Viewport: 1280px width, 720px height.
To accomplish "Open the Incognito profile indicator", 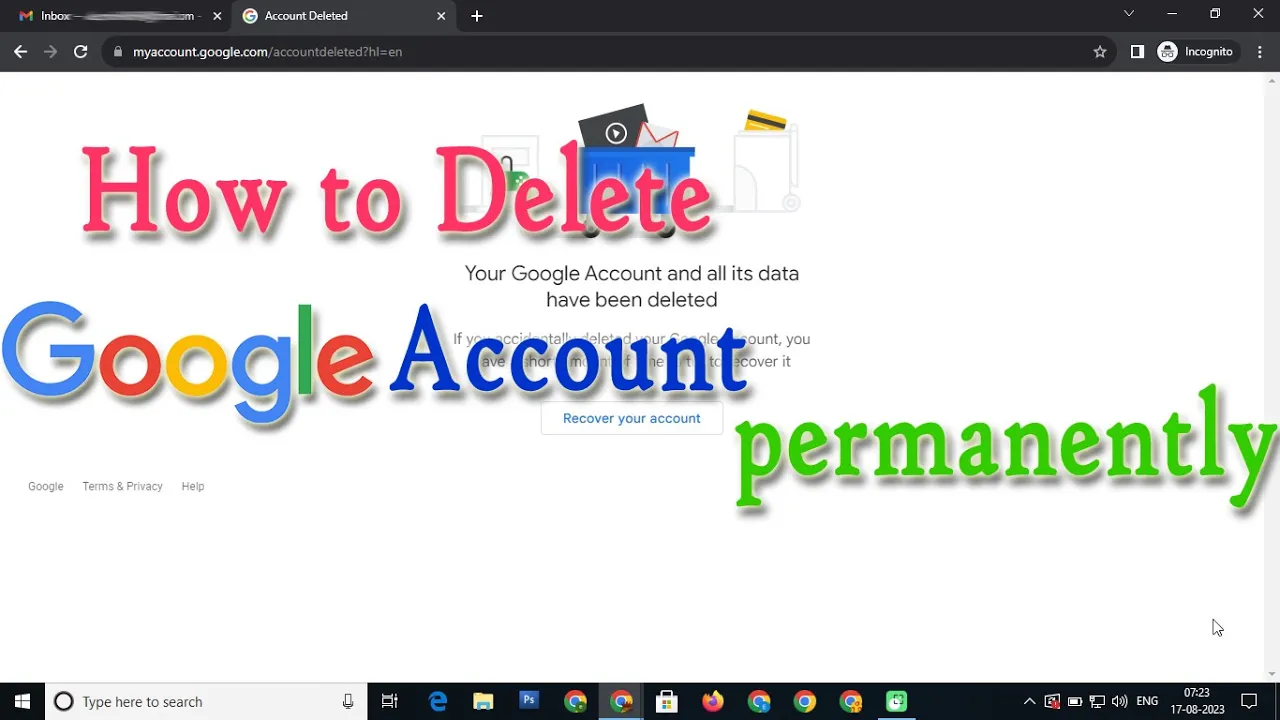I will 1196,52.
